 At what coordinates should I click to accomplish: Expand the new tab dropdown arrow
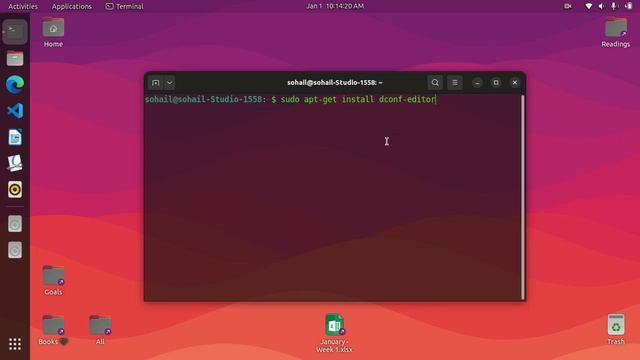[169, 83]
